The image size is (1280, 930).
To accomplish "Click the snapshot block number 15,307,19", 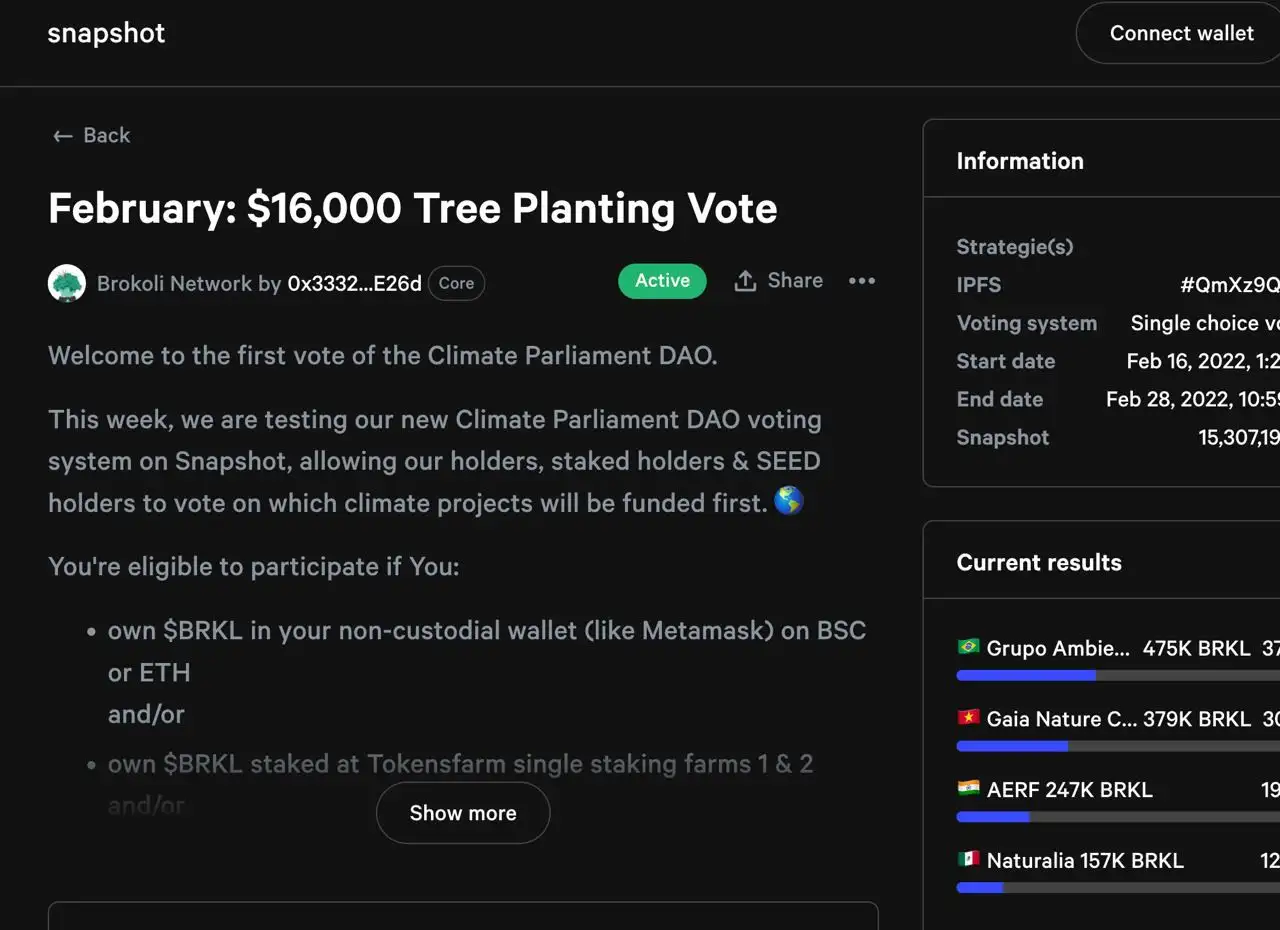I will pos(1238,437).
